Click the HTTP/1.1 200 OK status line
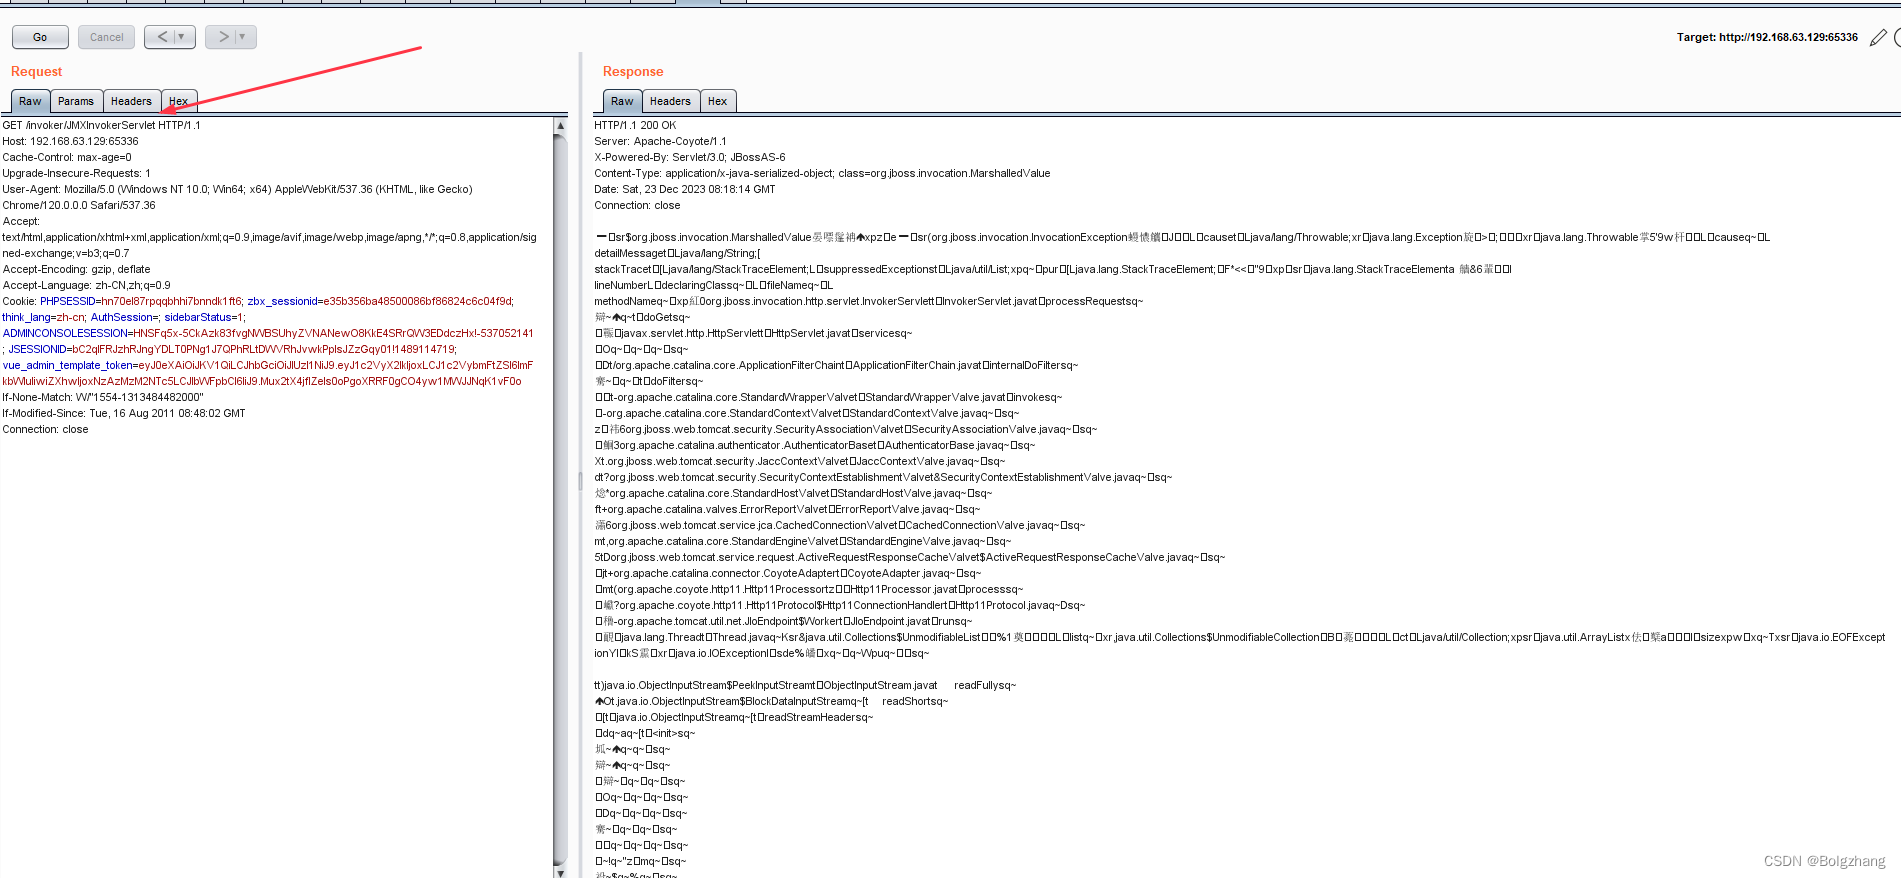The image size is (1901, 878). [x=635, y=125]
